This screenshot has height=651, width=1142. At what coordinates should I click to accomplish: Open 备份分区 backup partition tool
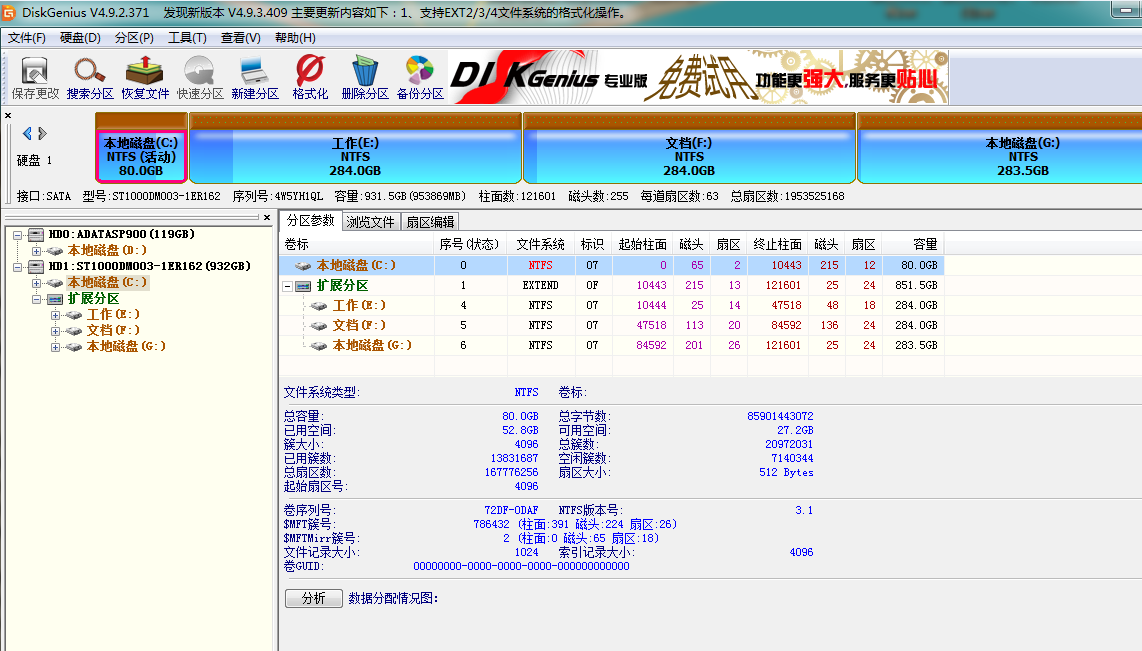tap(419, 78)
